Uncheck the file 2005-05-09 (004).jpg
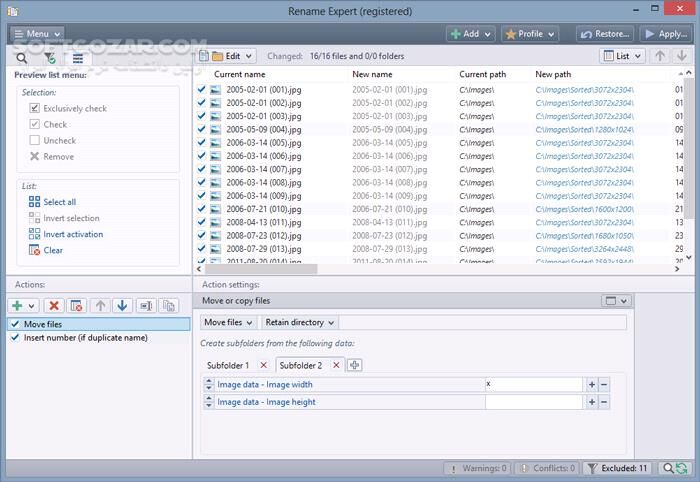 point(201,129)
